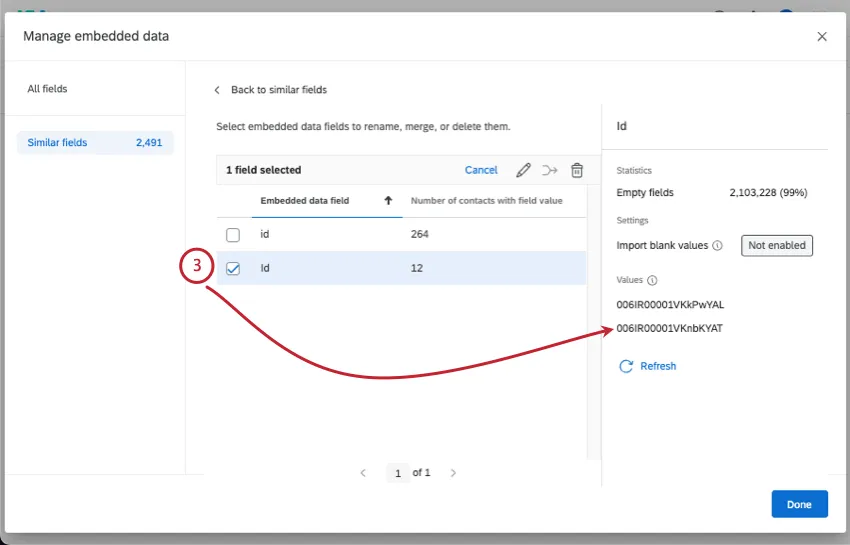Select the Similar fields tab
This screenshot has width=850, height=545.
[x=95, y=143]
